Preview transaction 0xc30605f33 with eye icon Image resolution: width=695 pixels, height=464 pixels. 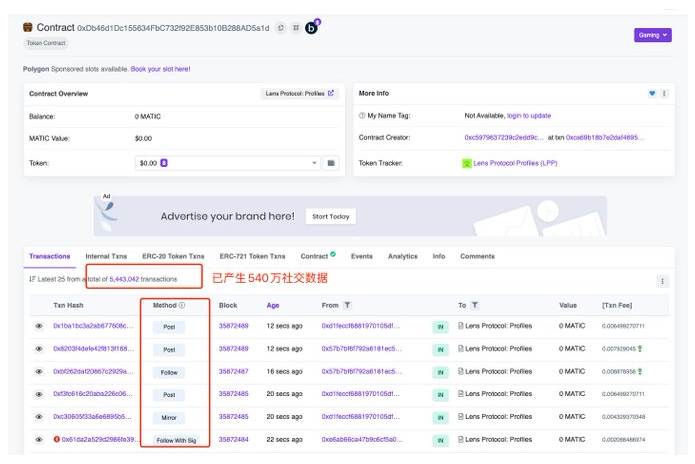(x=39, y=417)
